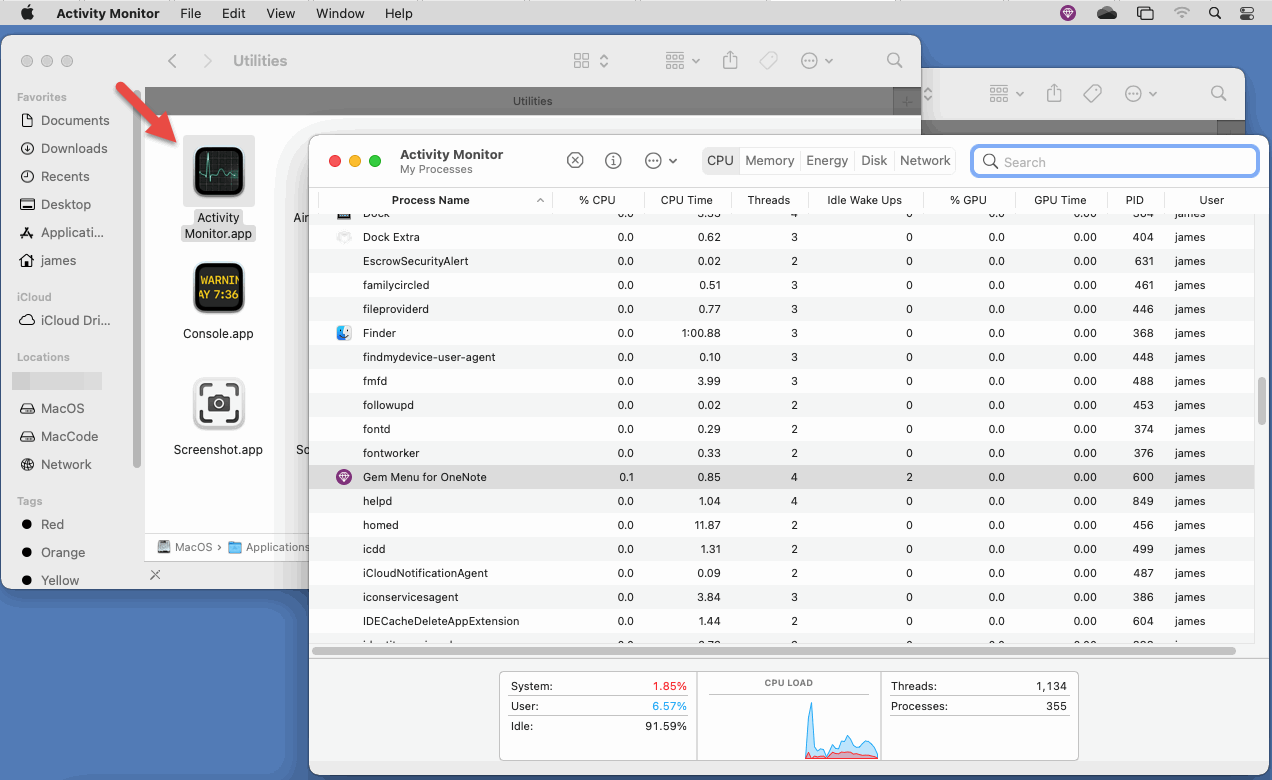Click Activity Monitor's ellipsis options icon

pos(655,160)
